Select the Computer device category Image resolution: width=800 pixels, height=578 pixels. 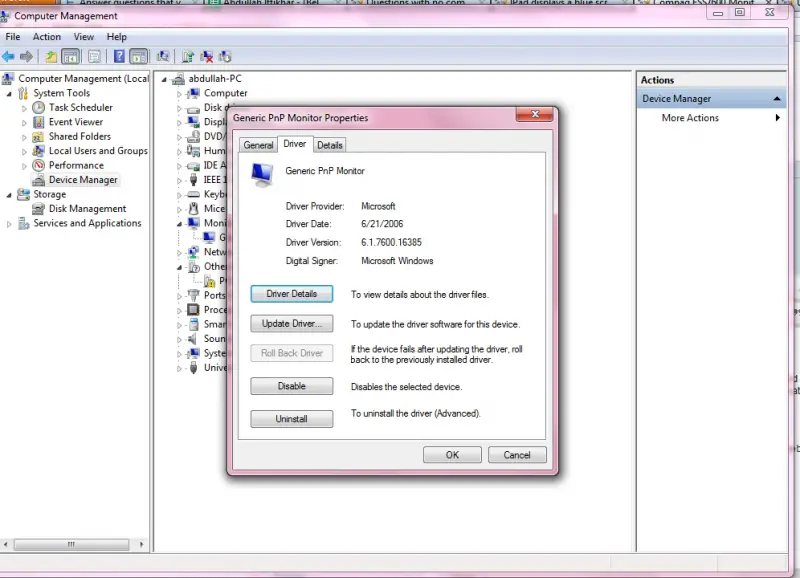pos(226,93)
